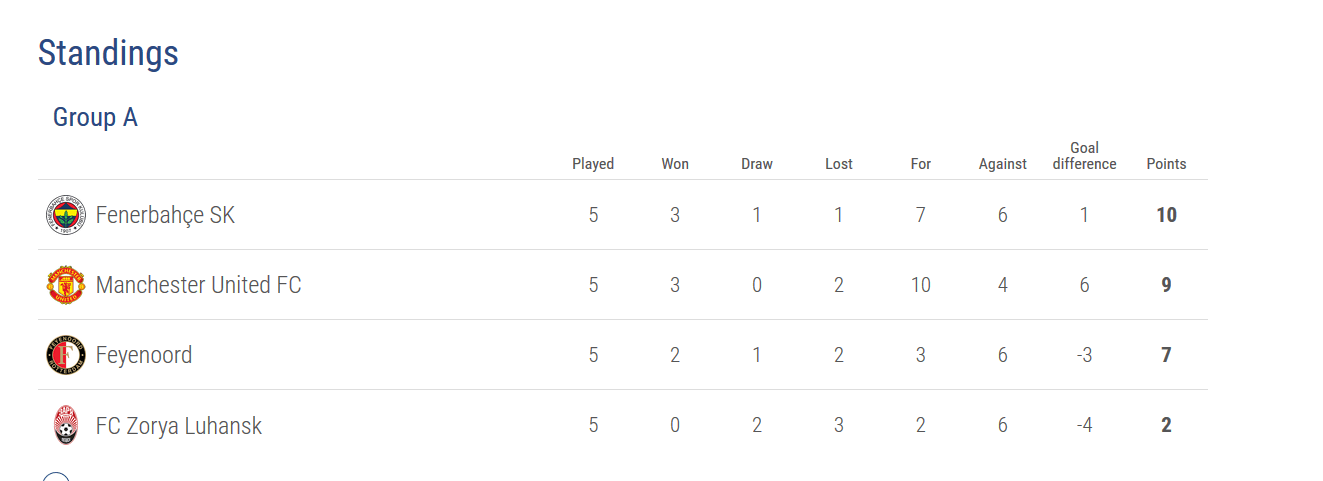The image size is (1323, 481).
Task: Click the Draw column header
Action: (x=757, y=164)
